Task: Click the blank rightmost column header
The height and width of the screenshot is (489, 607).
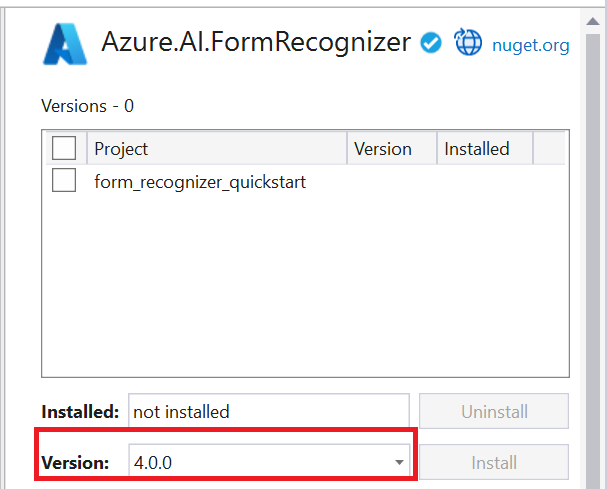Action: click(x=548, y=149)
